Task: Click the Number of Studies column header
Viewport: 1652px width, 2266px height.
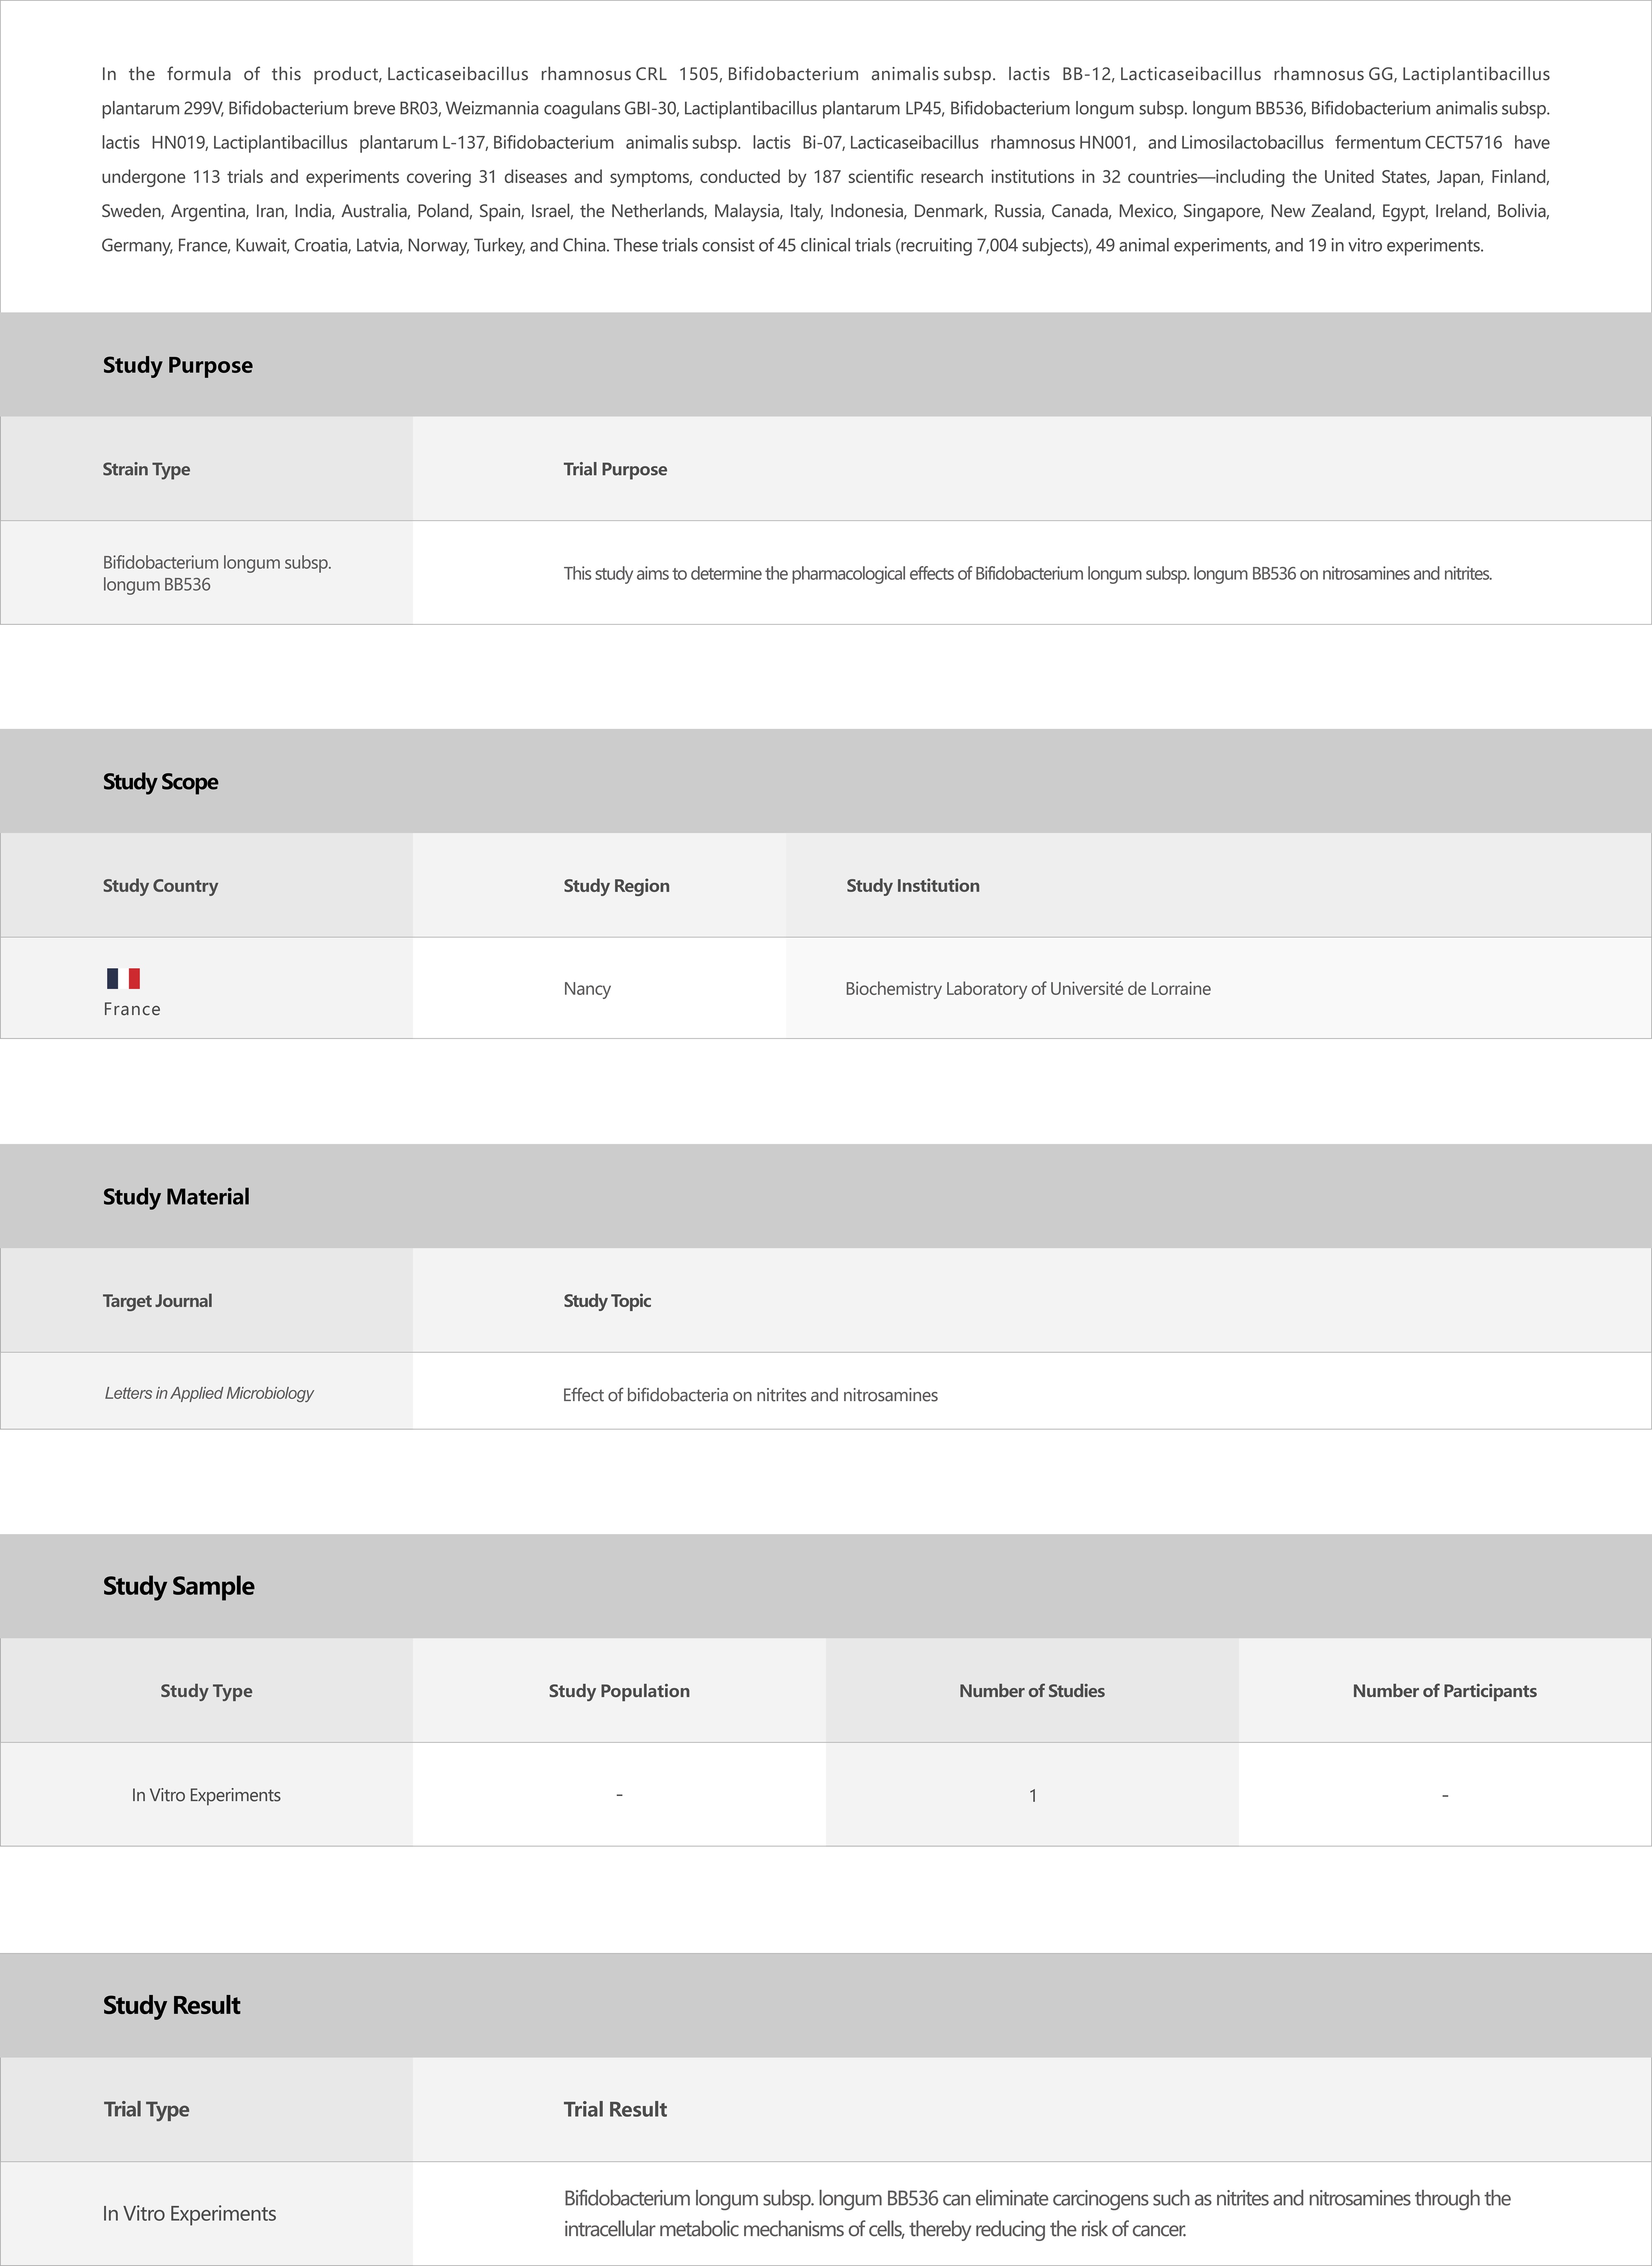Action: point(1031,1690)
